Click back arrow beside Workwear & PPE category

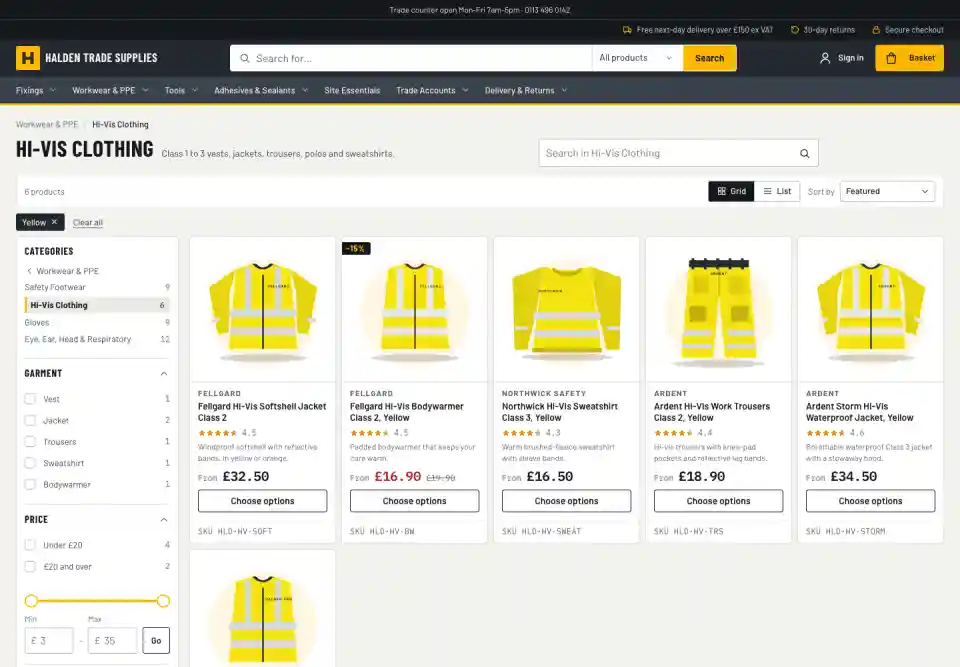coord(29,271)
